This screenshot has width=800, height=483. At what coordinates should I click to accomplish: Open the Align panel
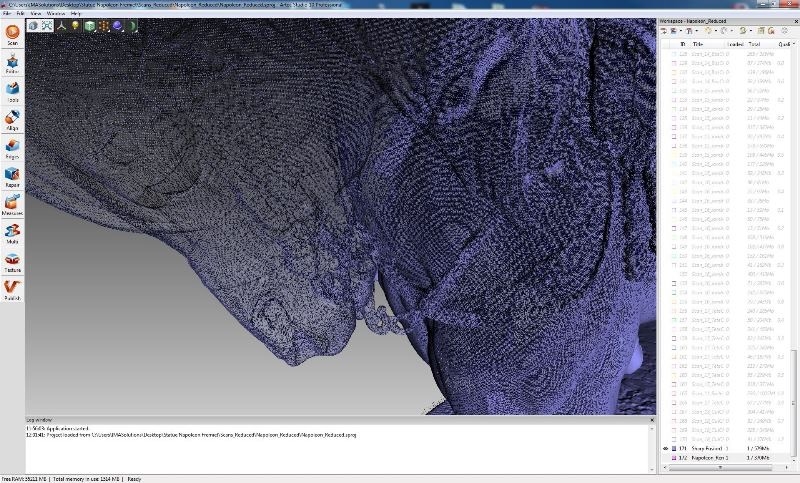12,120
